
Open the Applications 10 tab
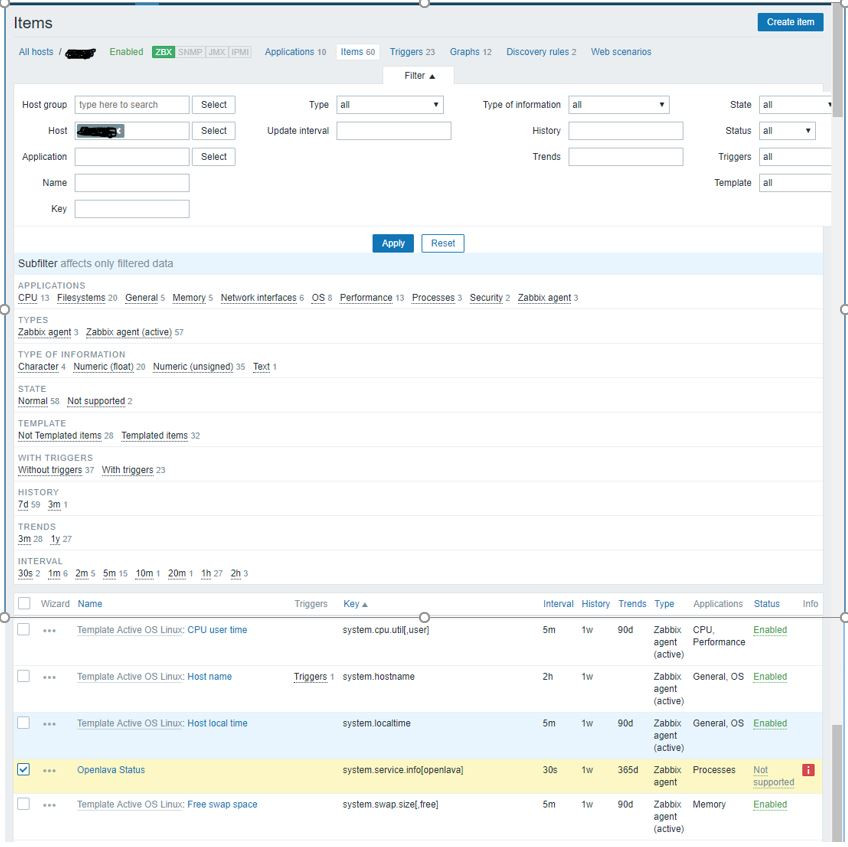pyautogui.click(x=295, y=52)
